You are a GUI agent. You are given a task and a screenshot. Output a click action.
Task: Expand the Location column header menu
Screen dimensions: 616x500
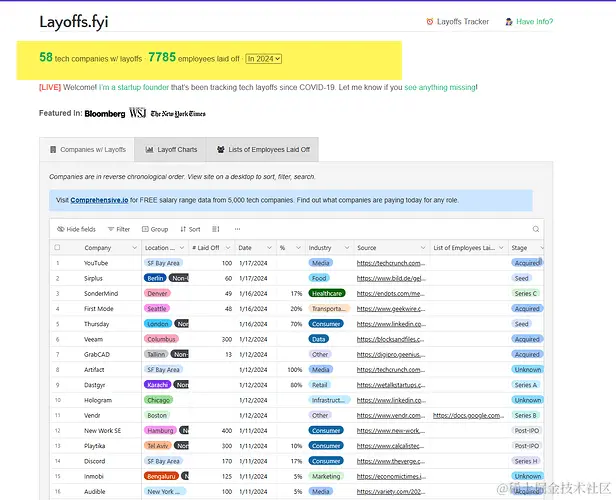182,248
